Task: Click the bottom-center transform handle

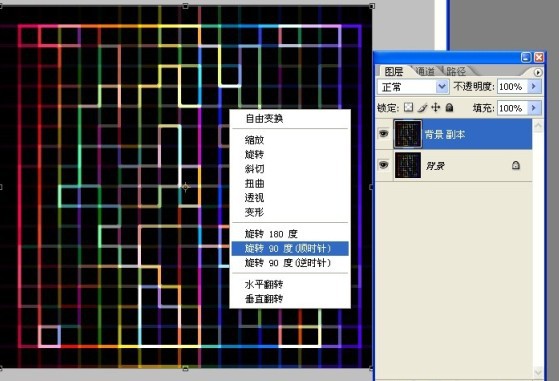Action: [185, 369]
